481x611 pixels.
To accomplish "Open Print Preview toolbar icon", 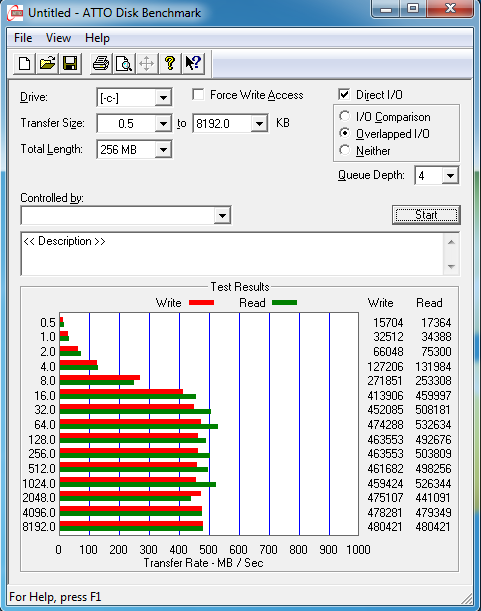I will pyautogui.click(x=124, y=63).
